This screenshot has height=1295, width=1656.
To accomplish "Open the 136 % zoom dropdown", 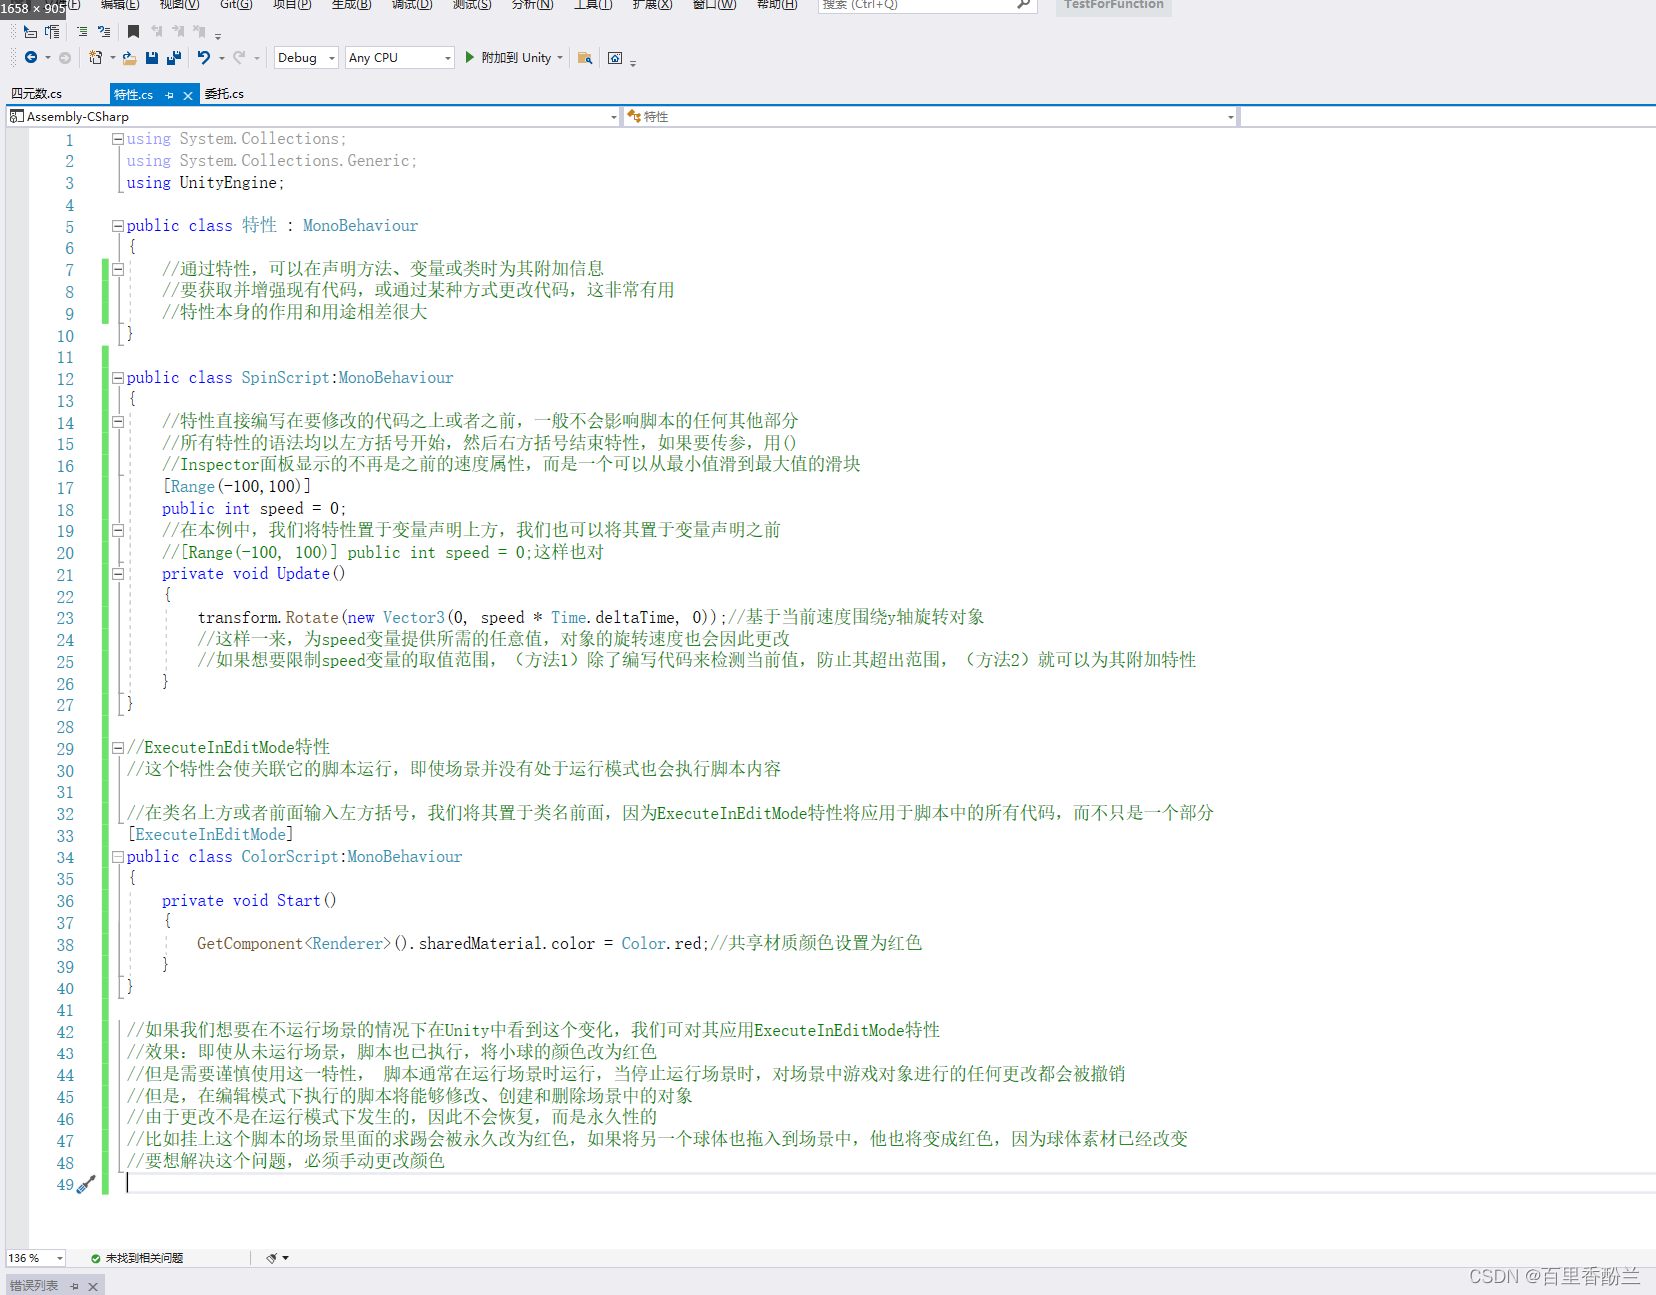I will click(36, 1258).
